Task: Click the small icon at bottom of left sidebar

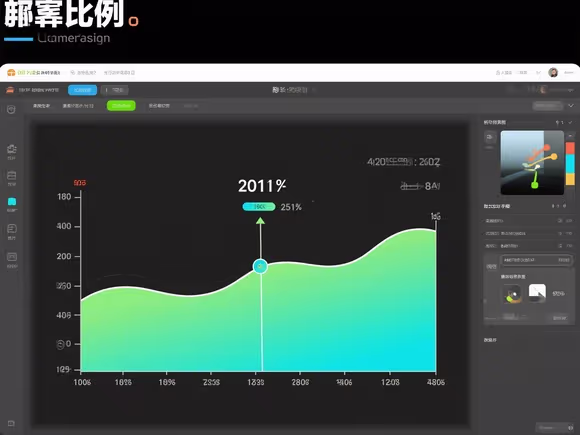Action: coord(11,423)
